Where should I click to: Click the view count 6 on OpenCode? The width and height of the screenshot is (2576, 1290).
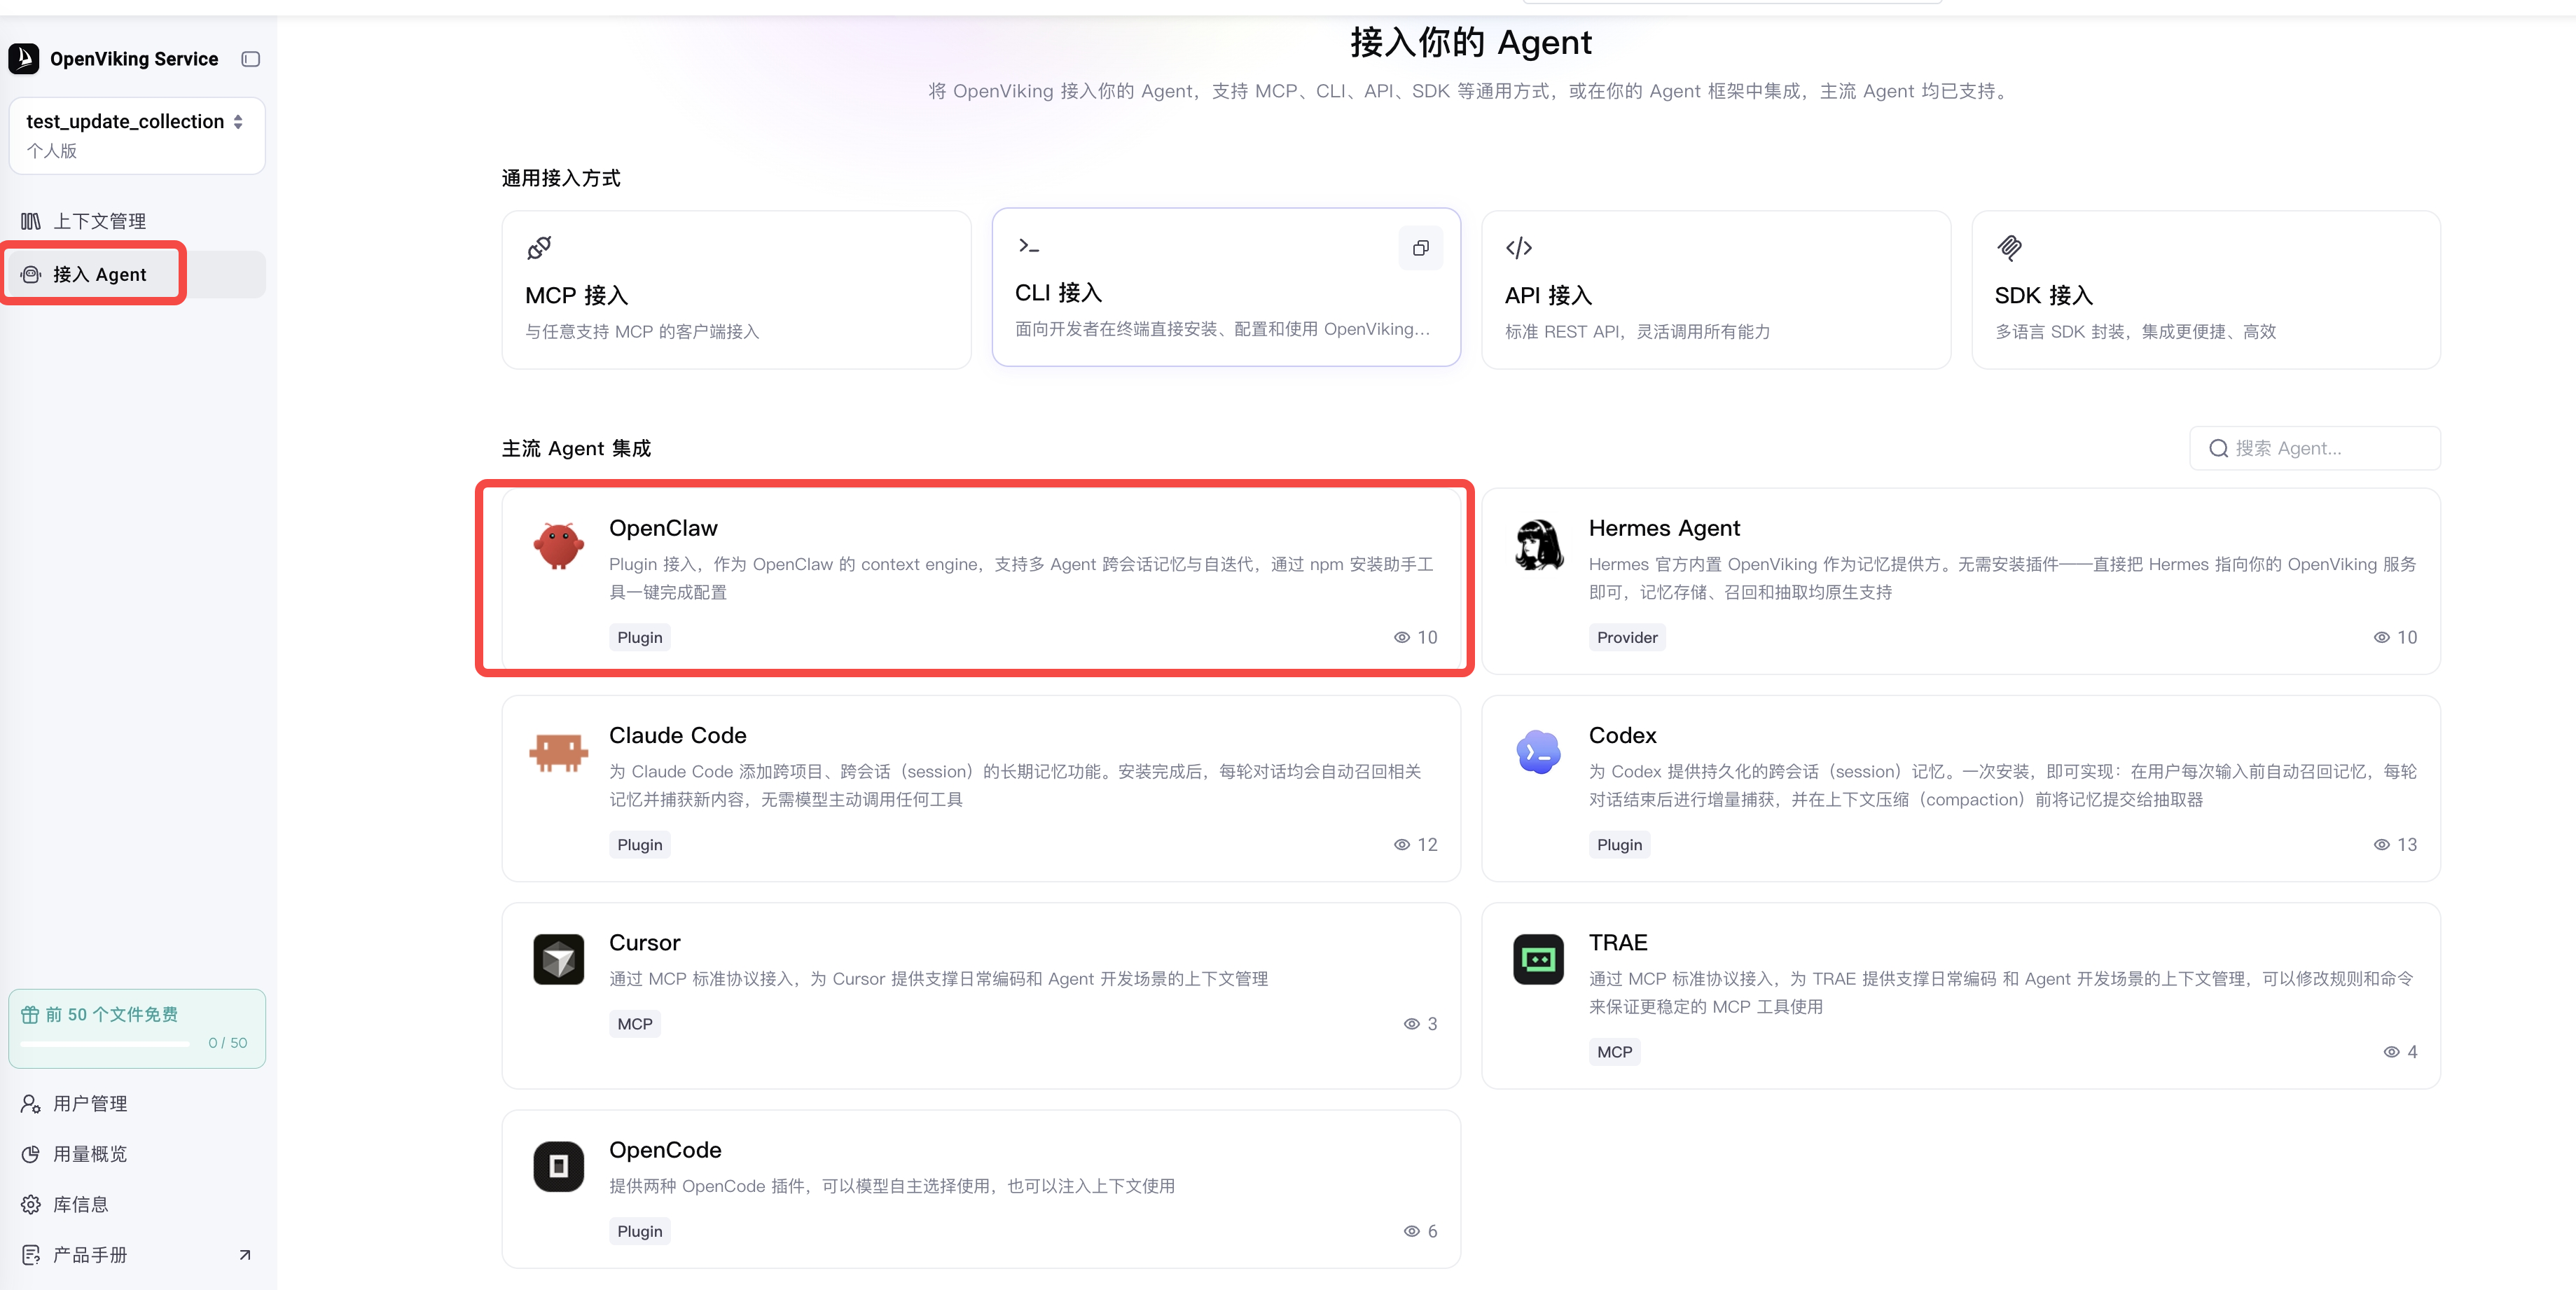[x=1432, y=1232]
